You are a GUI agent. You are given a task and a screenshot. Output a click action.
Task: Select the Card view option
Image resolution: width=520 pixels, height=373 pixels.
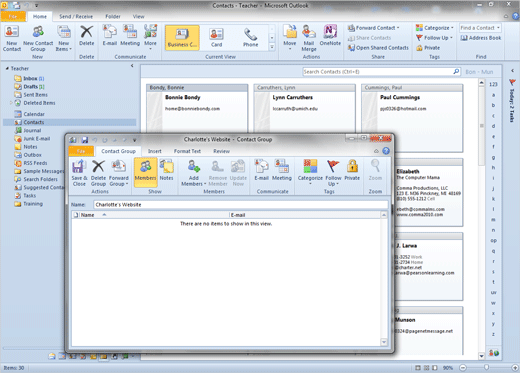click(x=216, y=38)
